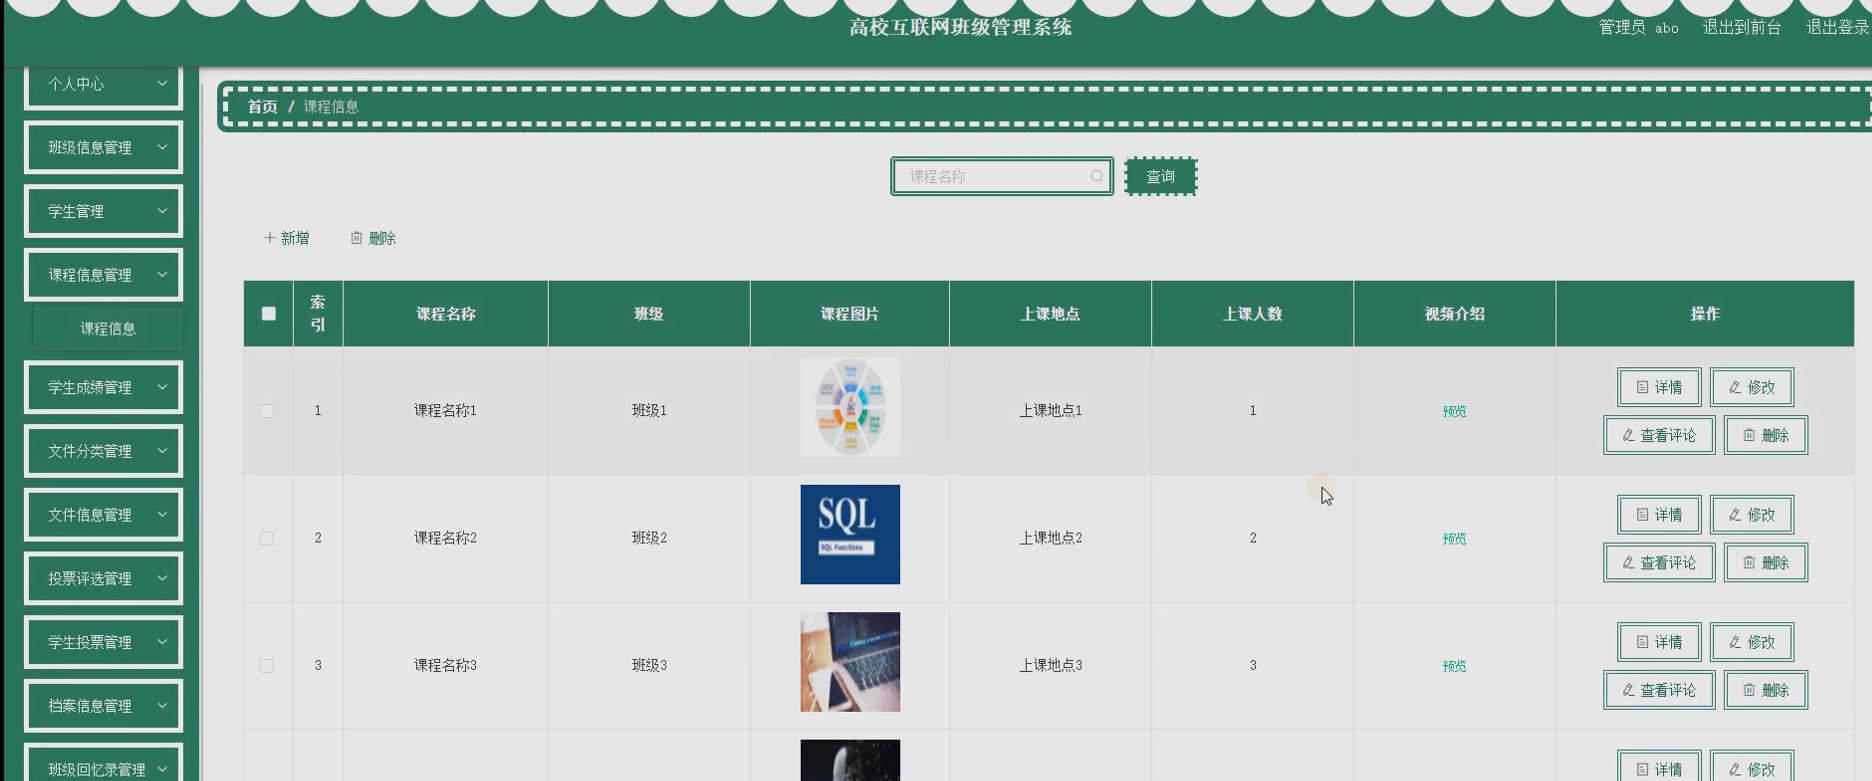Click 退出登录 in the header
The image size is (1872, 781).
click(1838, 28)
